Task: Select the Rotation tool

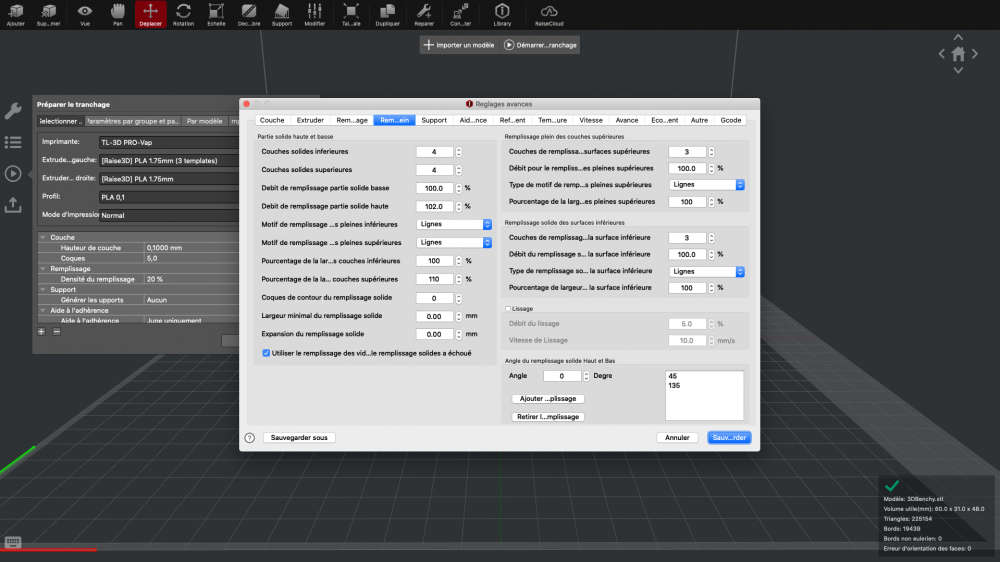Action: click(183, 11)
